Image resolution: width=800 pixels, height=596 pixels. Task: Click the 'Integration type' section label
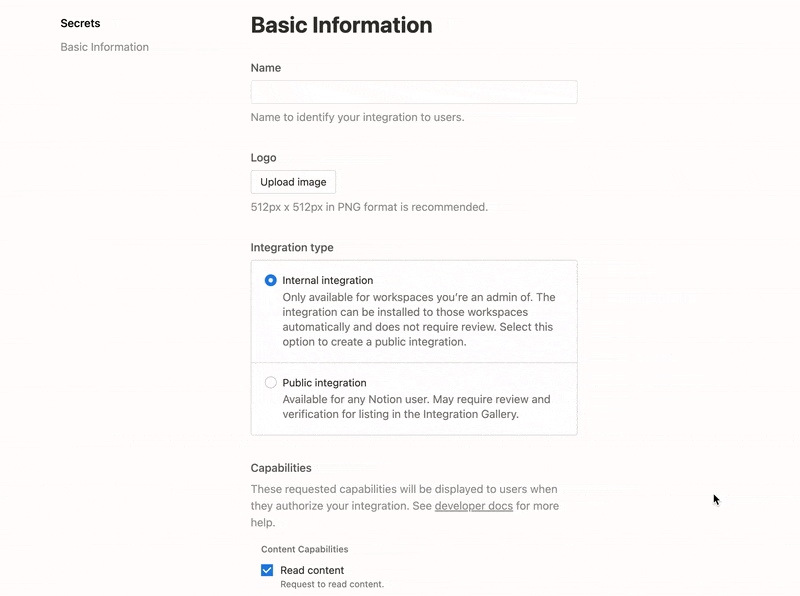pyautogui.click(x=292, y=247)
